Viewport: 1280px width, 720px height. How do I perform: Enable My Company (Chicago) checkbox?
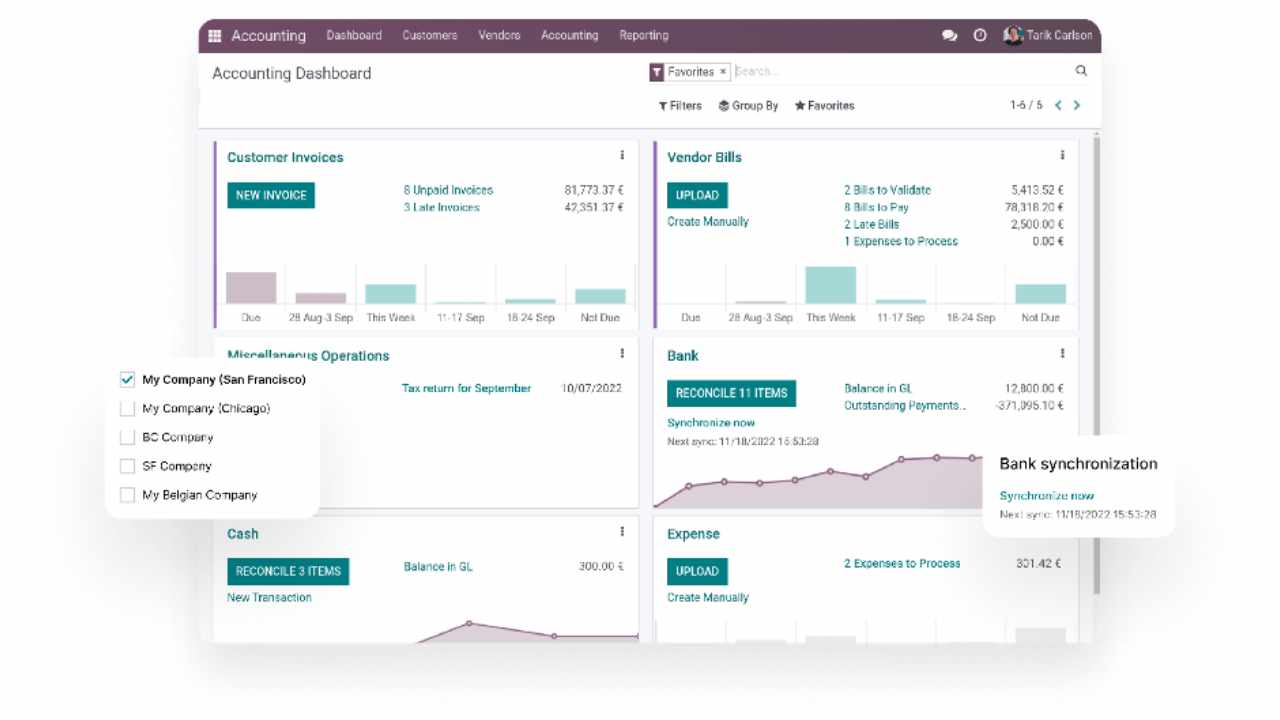click(127, 409)
